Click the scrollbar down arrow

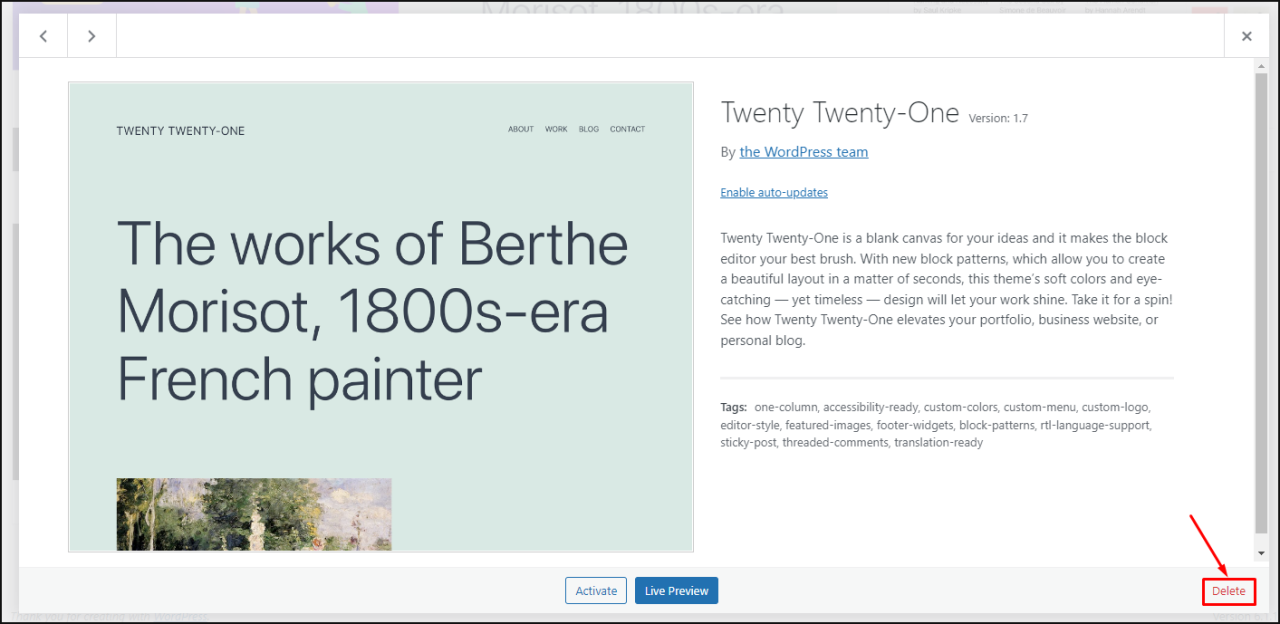tap(1261, 553)
